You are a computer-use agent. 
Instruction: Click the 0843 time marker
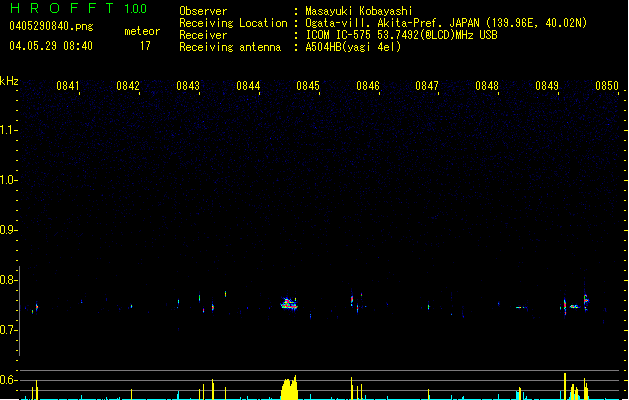[x=188, y=86]
